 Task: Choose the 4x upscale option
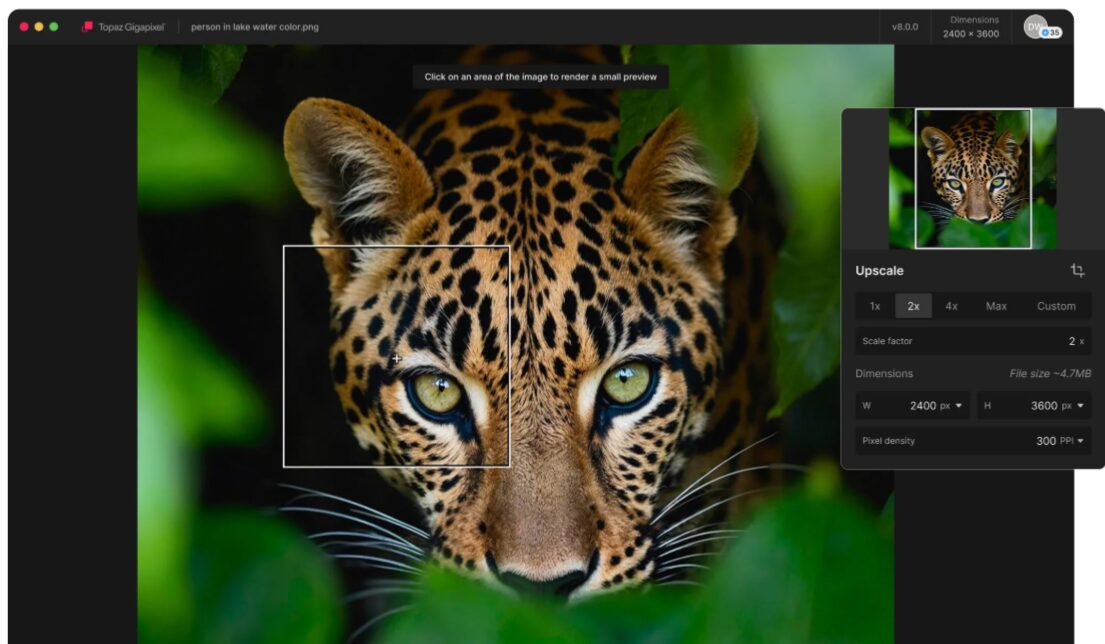[951, 306]
